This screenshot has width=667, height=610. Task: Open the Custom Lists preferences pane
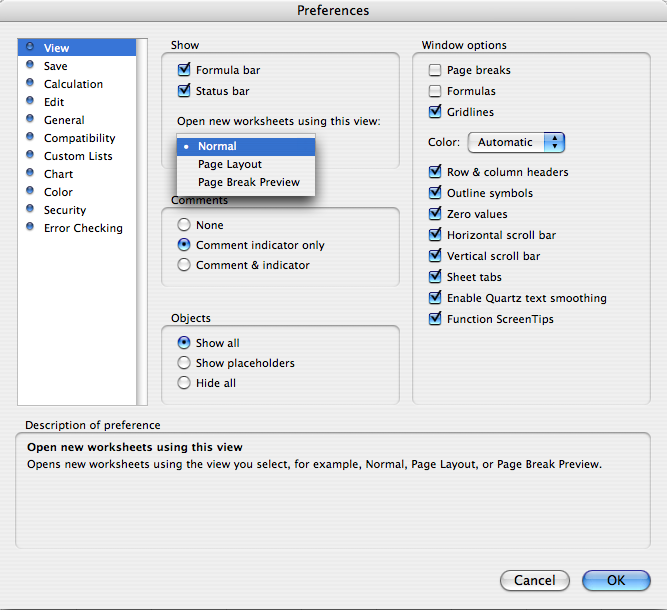(x=78, y=156)
